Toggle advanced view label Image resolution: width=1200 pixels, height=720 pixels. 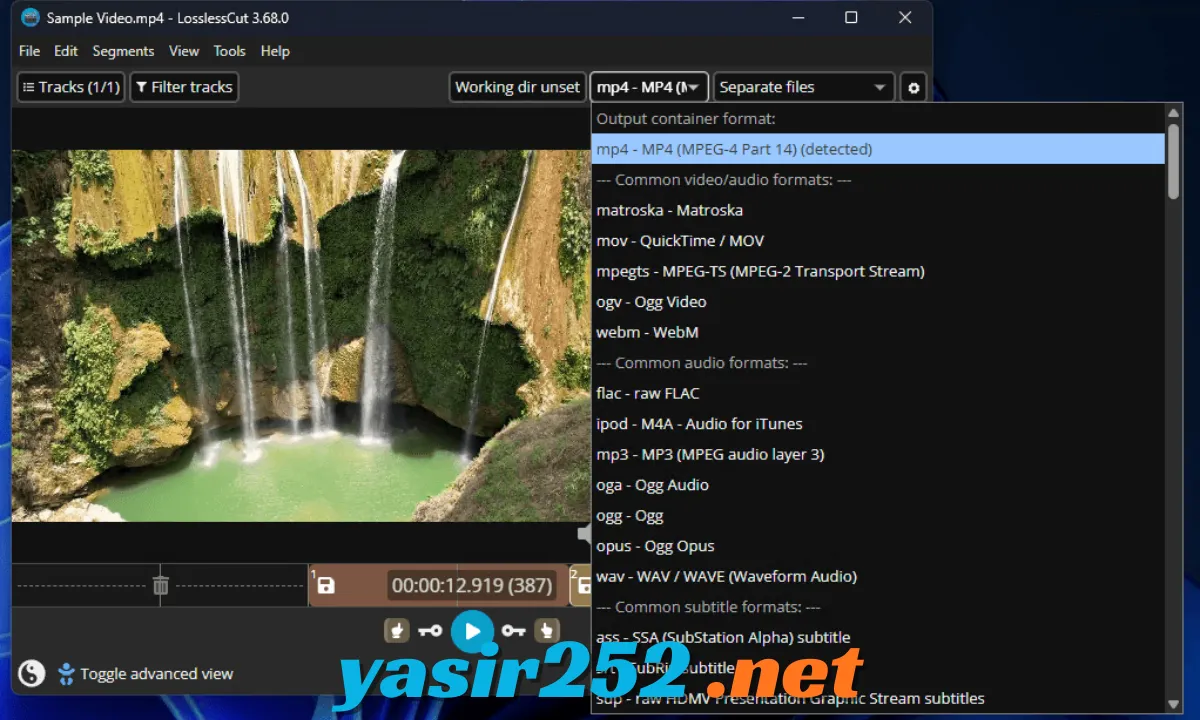pyautogui.click(x=156, y=674)
